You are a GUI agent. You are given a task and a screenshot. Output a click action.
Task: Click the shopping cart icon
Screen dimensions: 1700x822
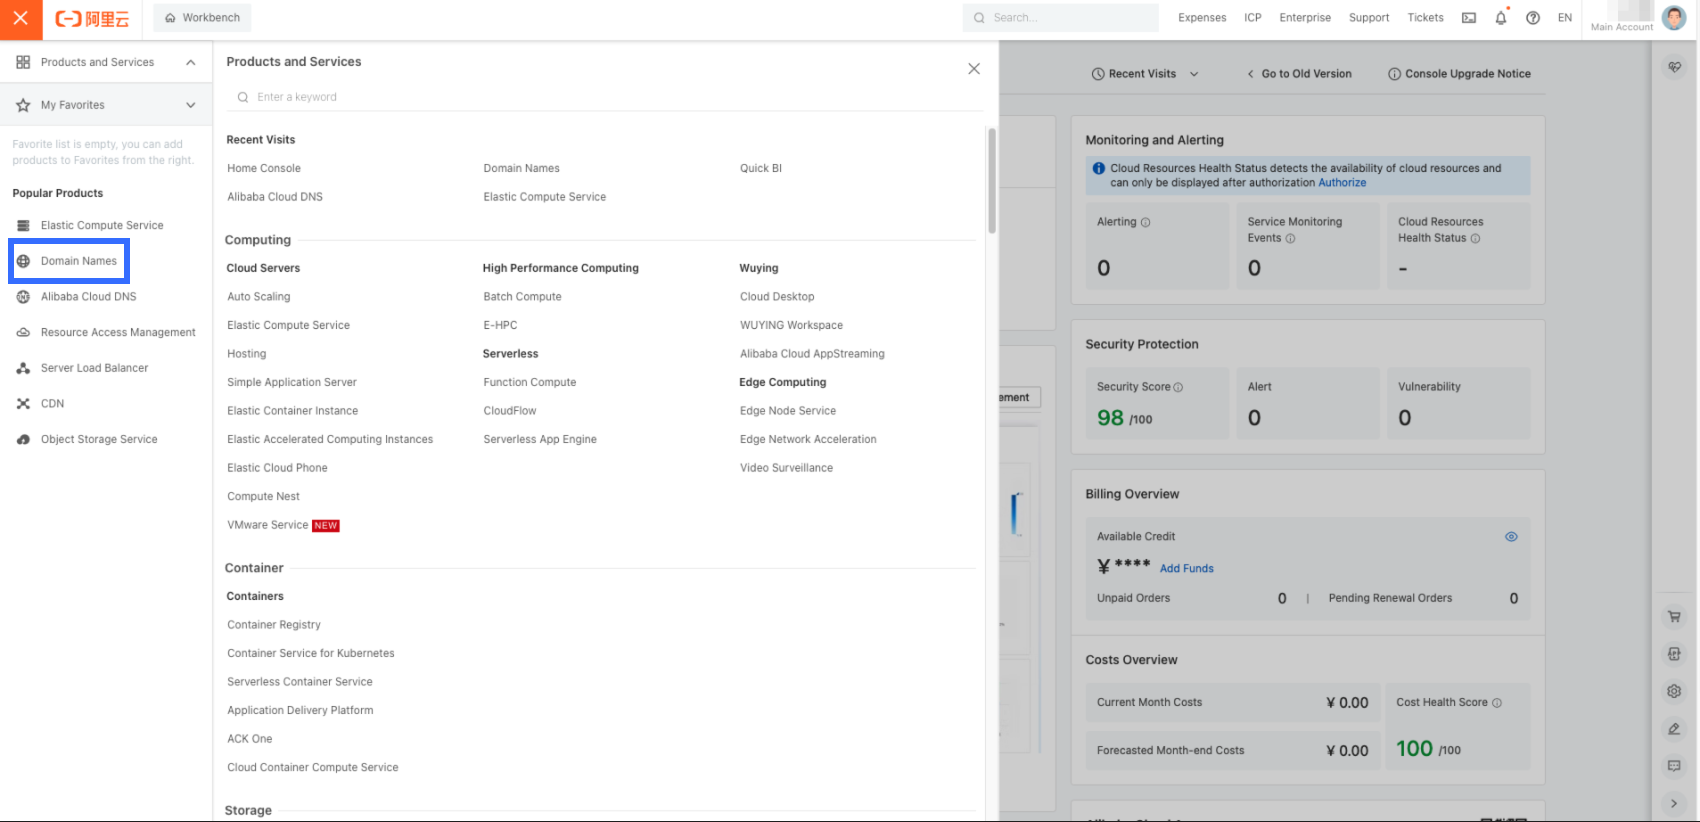tap(1673, 617)
